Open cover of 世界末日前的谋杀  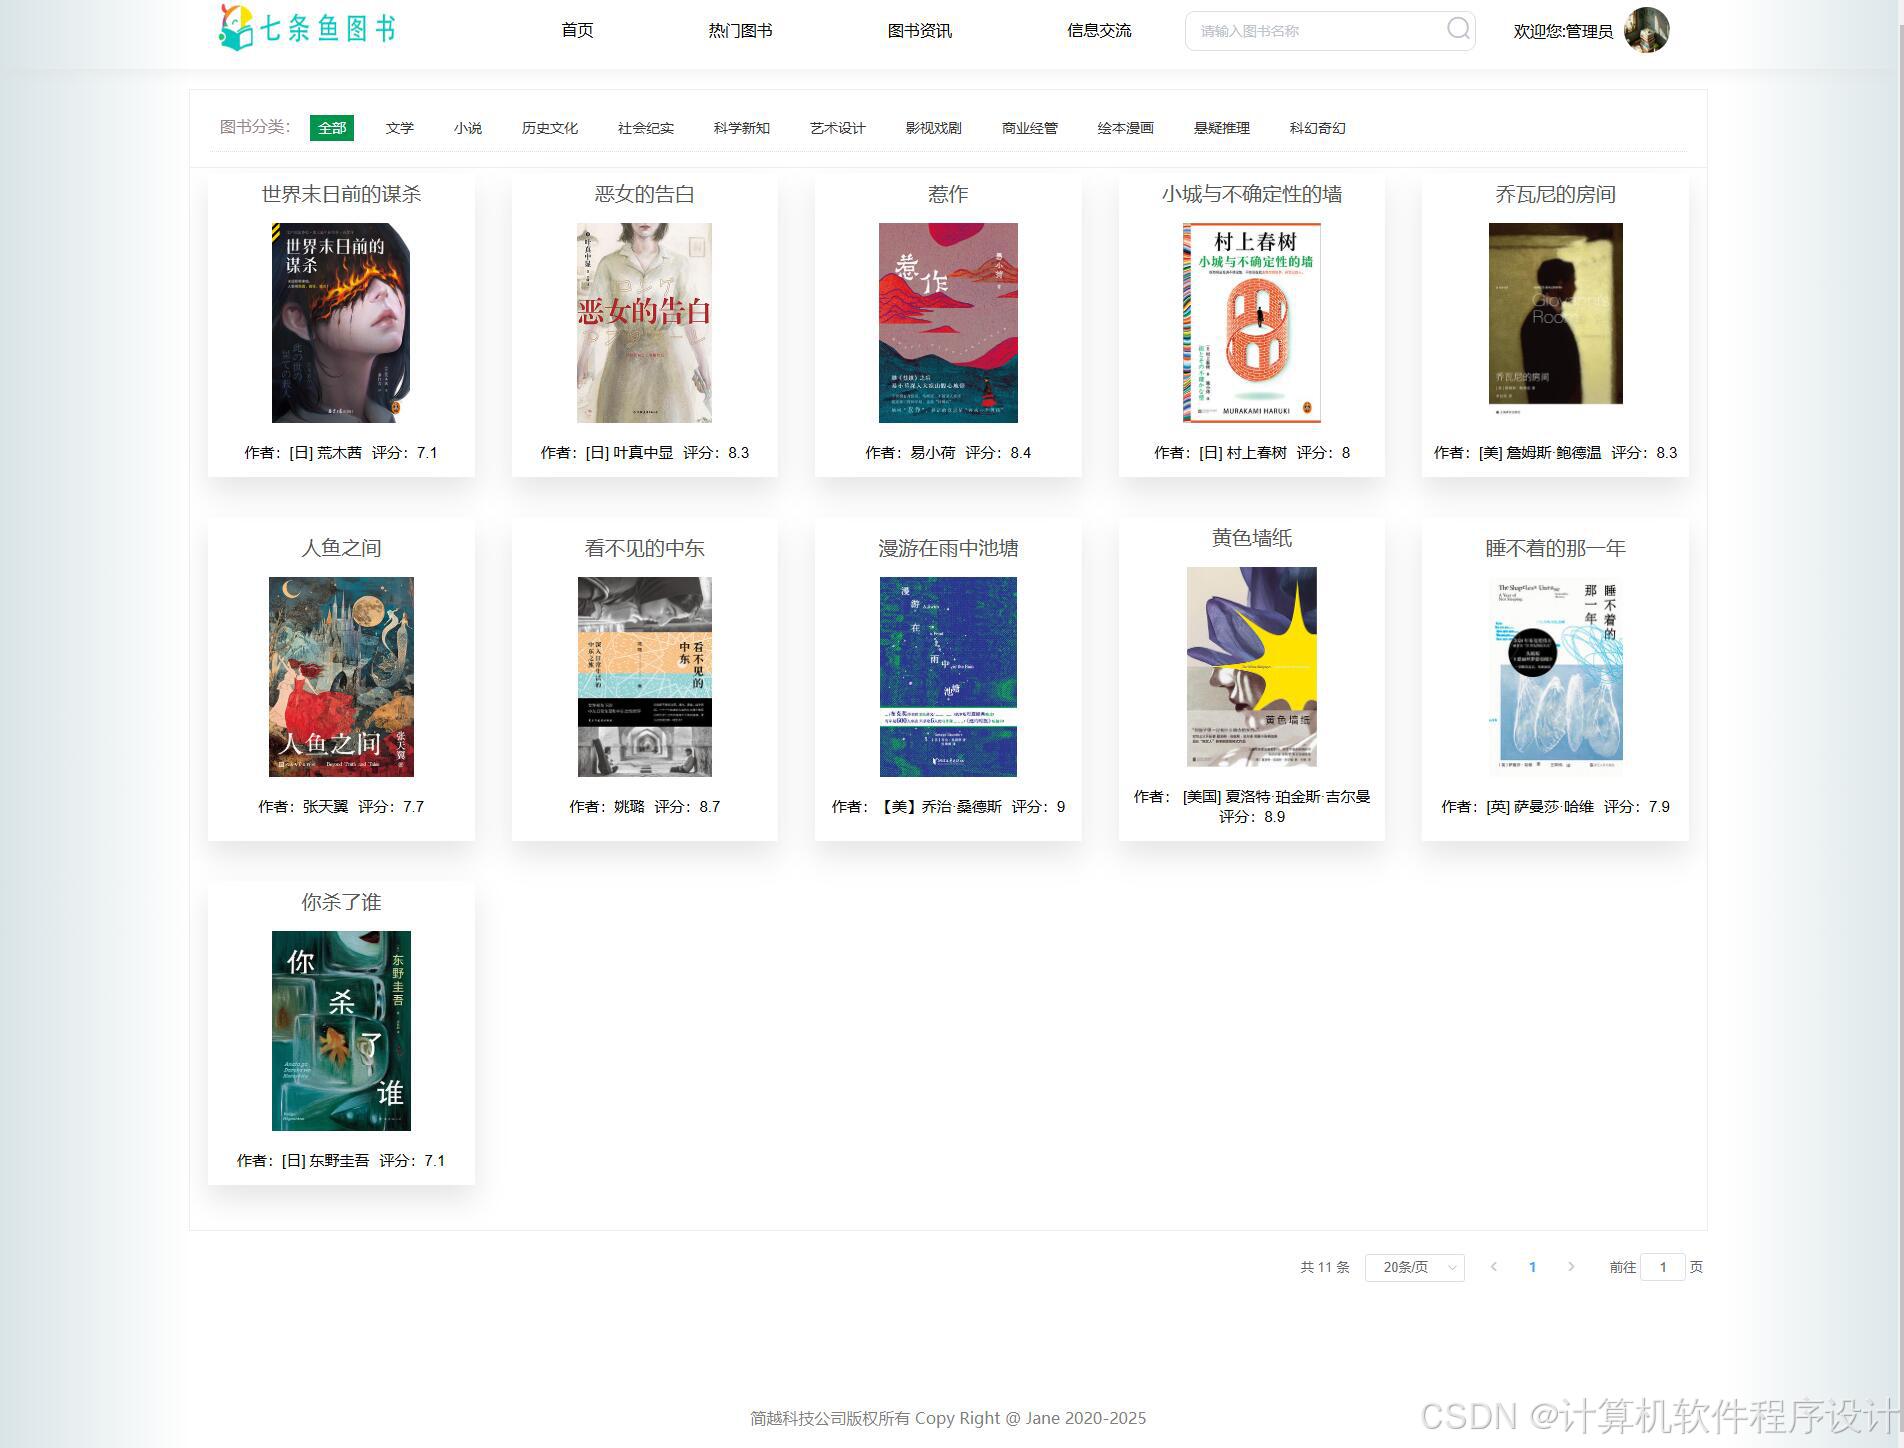tap(341, 322)
